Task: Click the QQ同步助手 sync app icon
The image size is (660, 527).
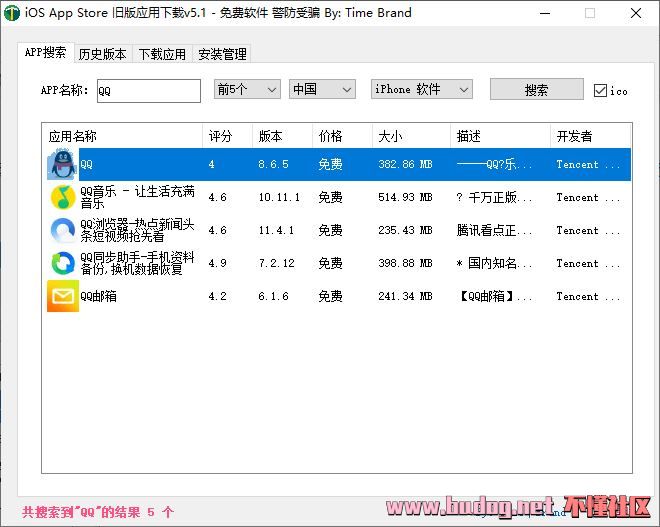Action: (62, 264)
